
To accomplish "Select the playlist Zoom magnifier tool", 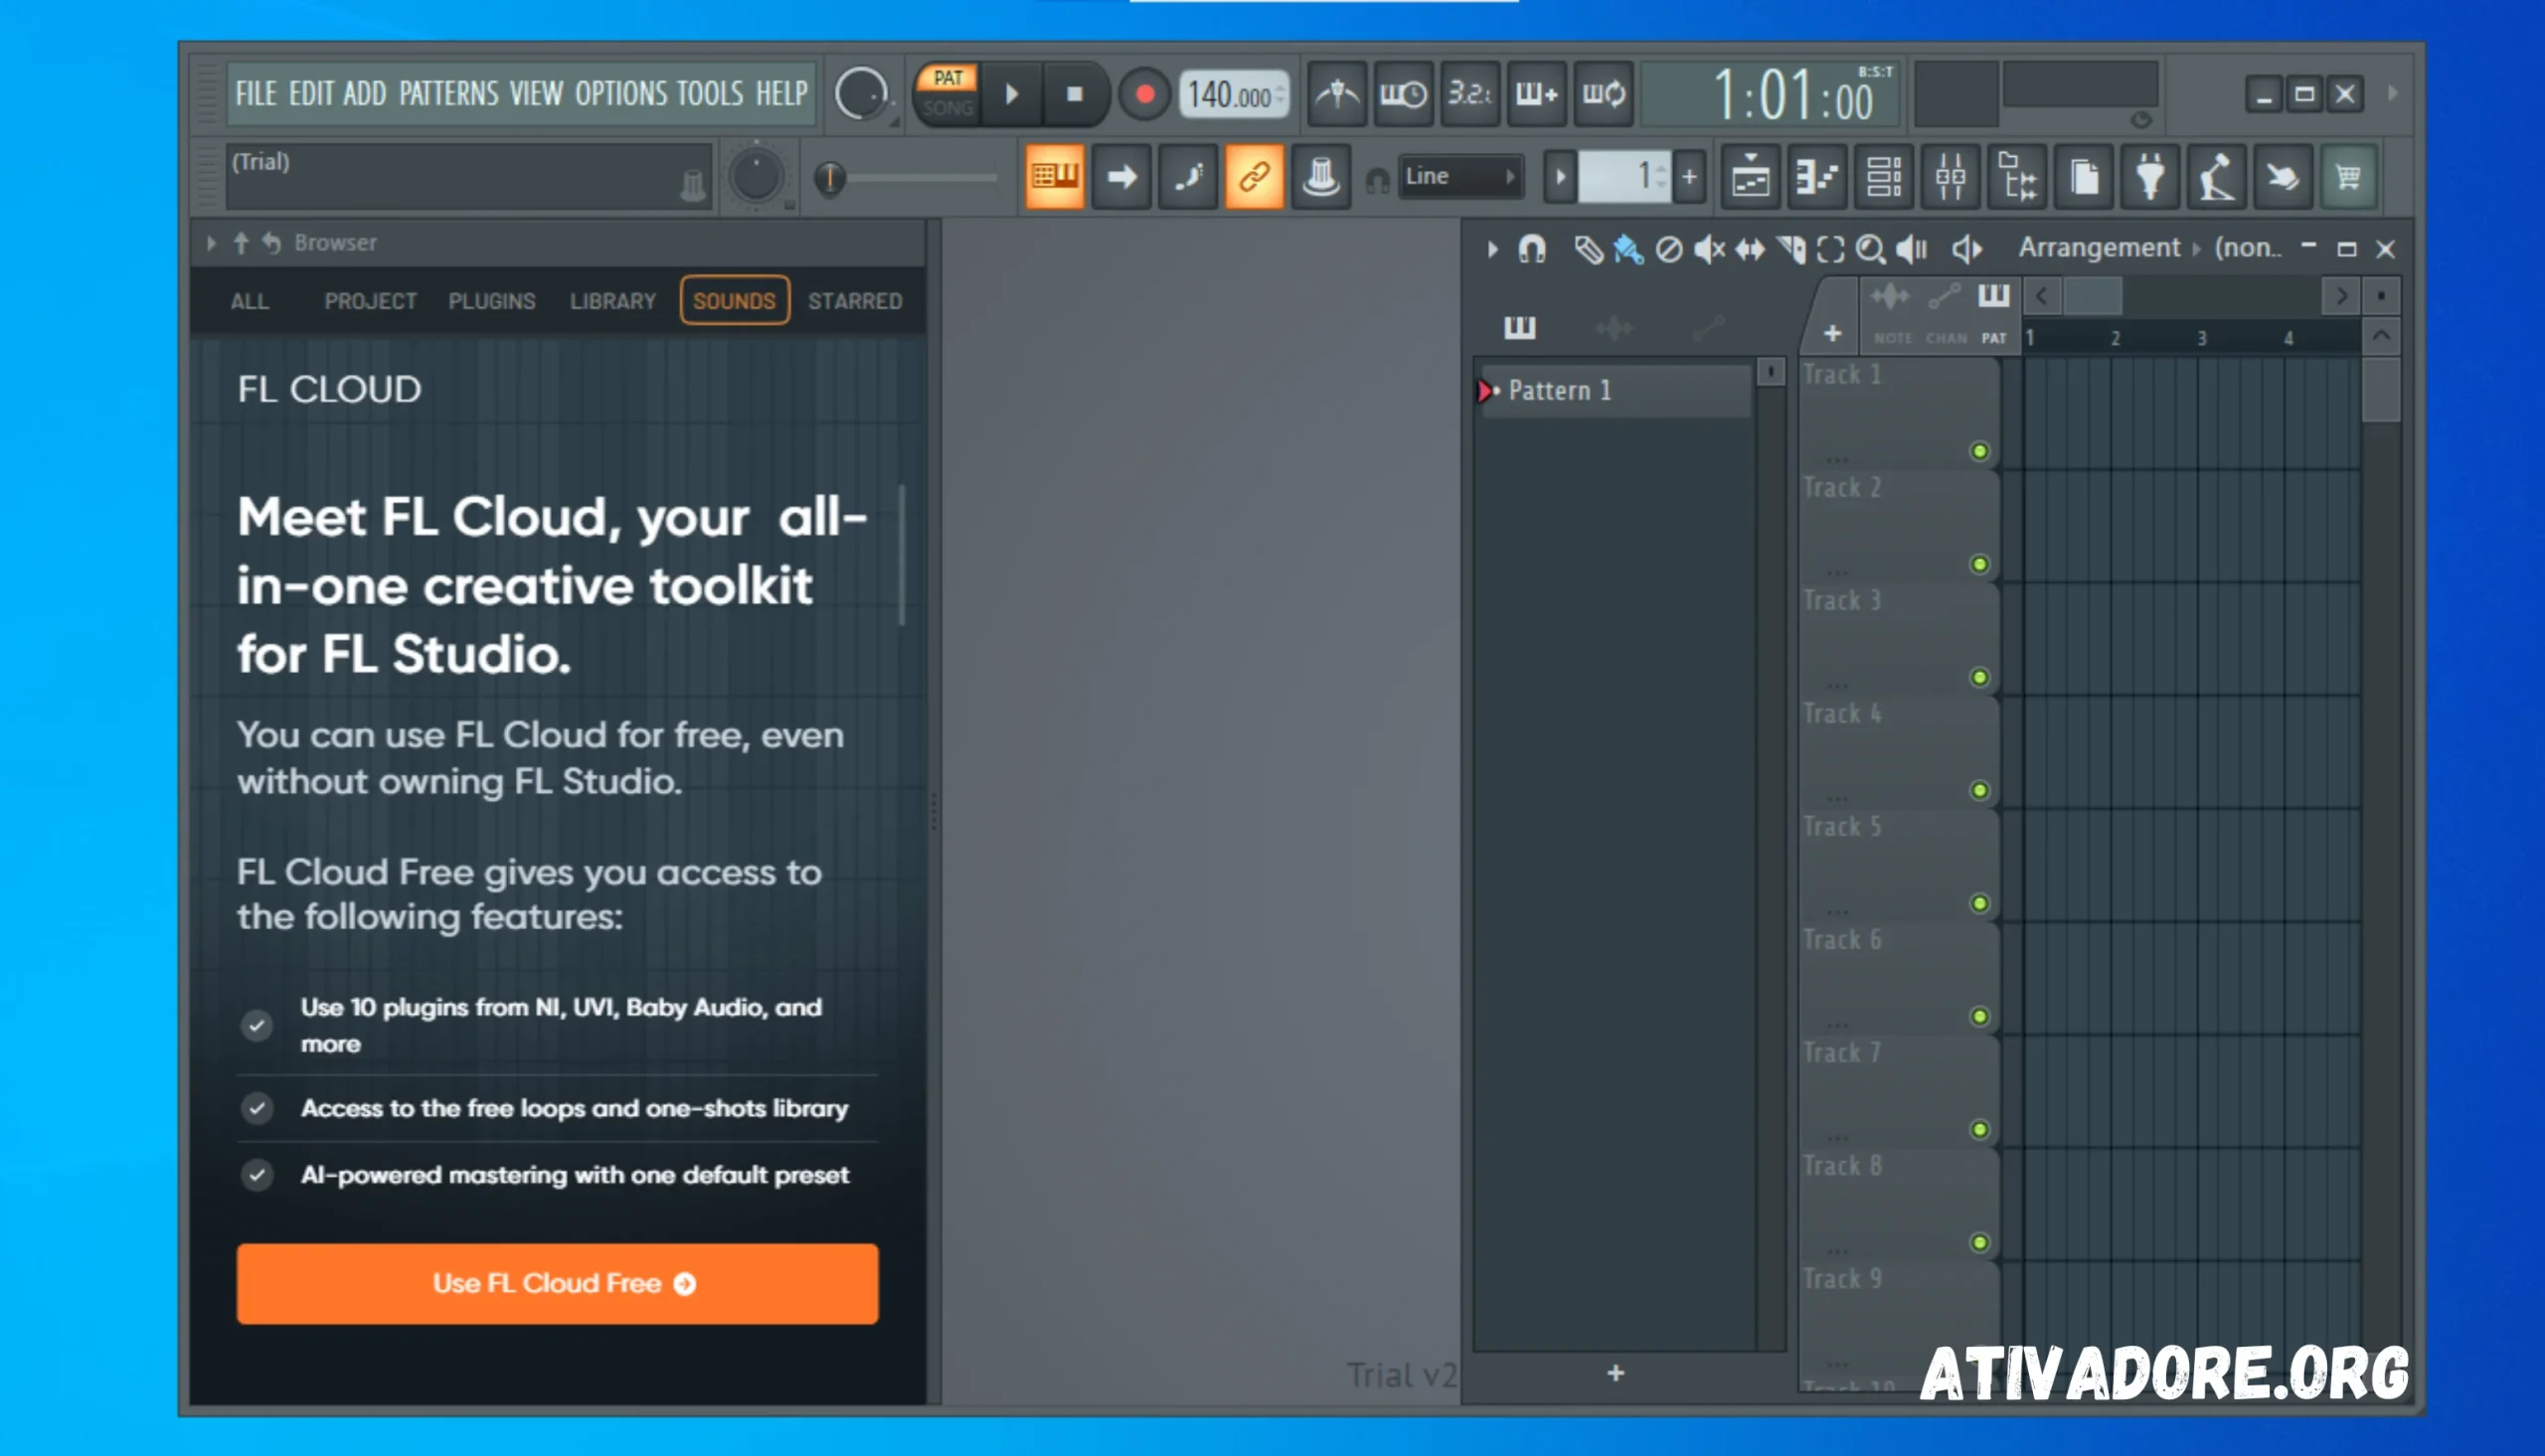I will pyautogui.click(x=1871, y=250).
